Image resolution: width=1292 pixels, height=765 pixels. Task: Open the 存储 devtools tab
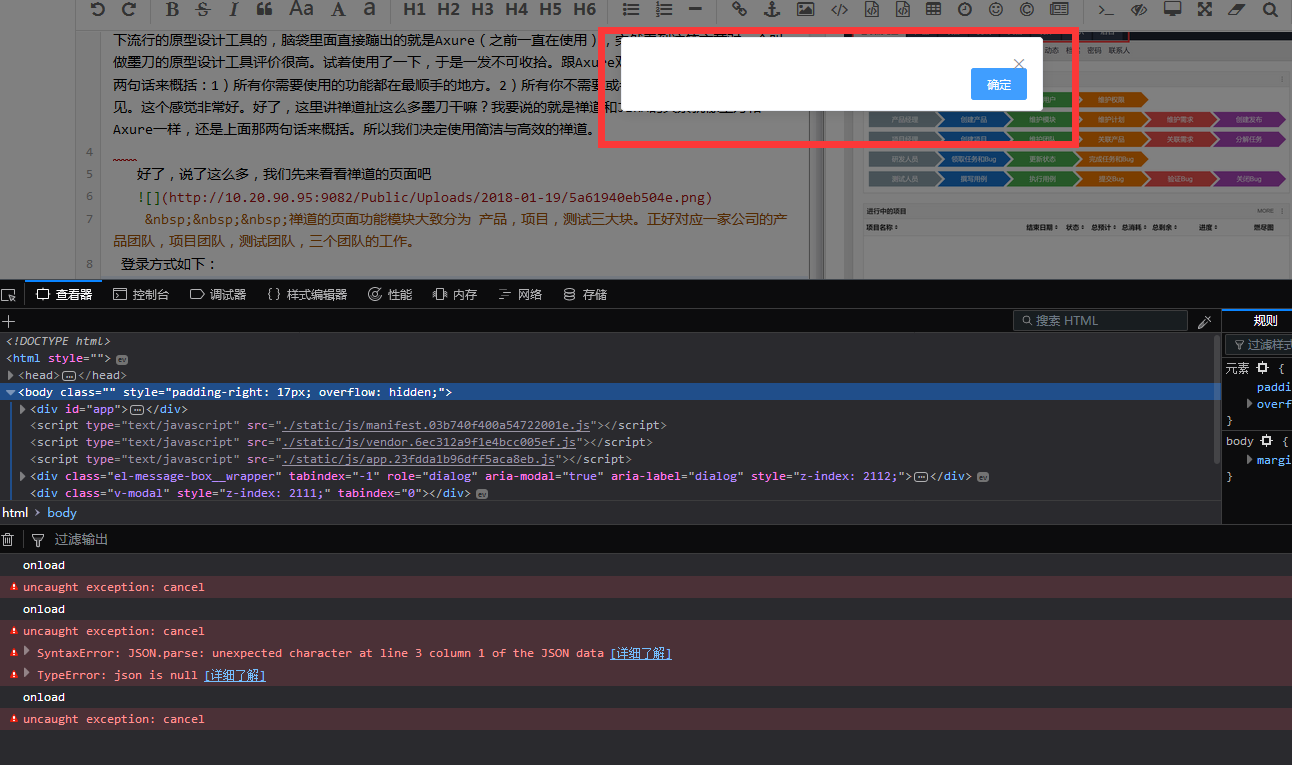point(585,295)
